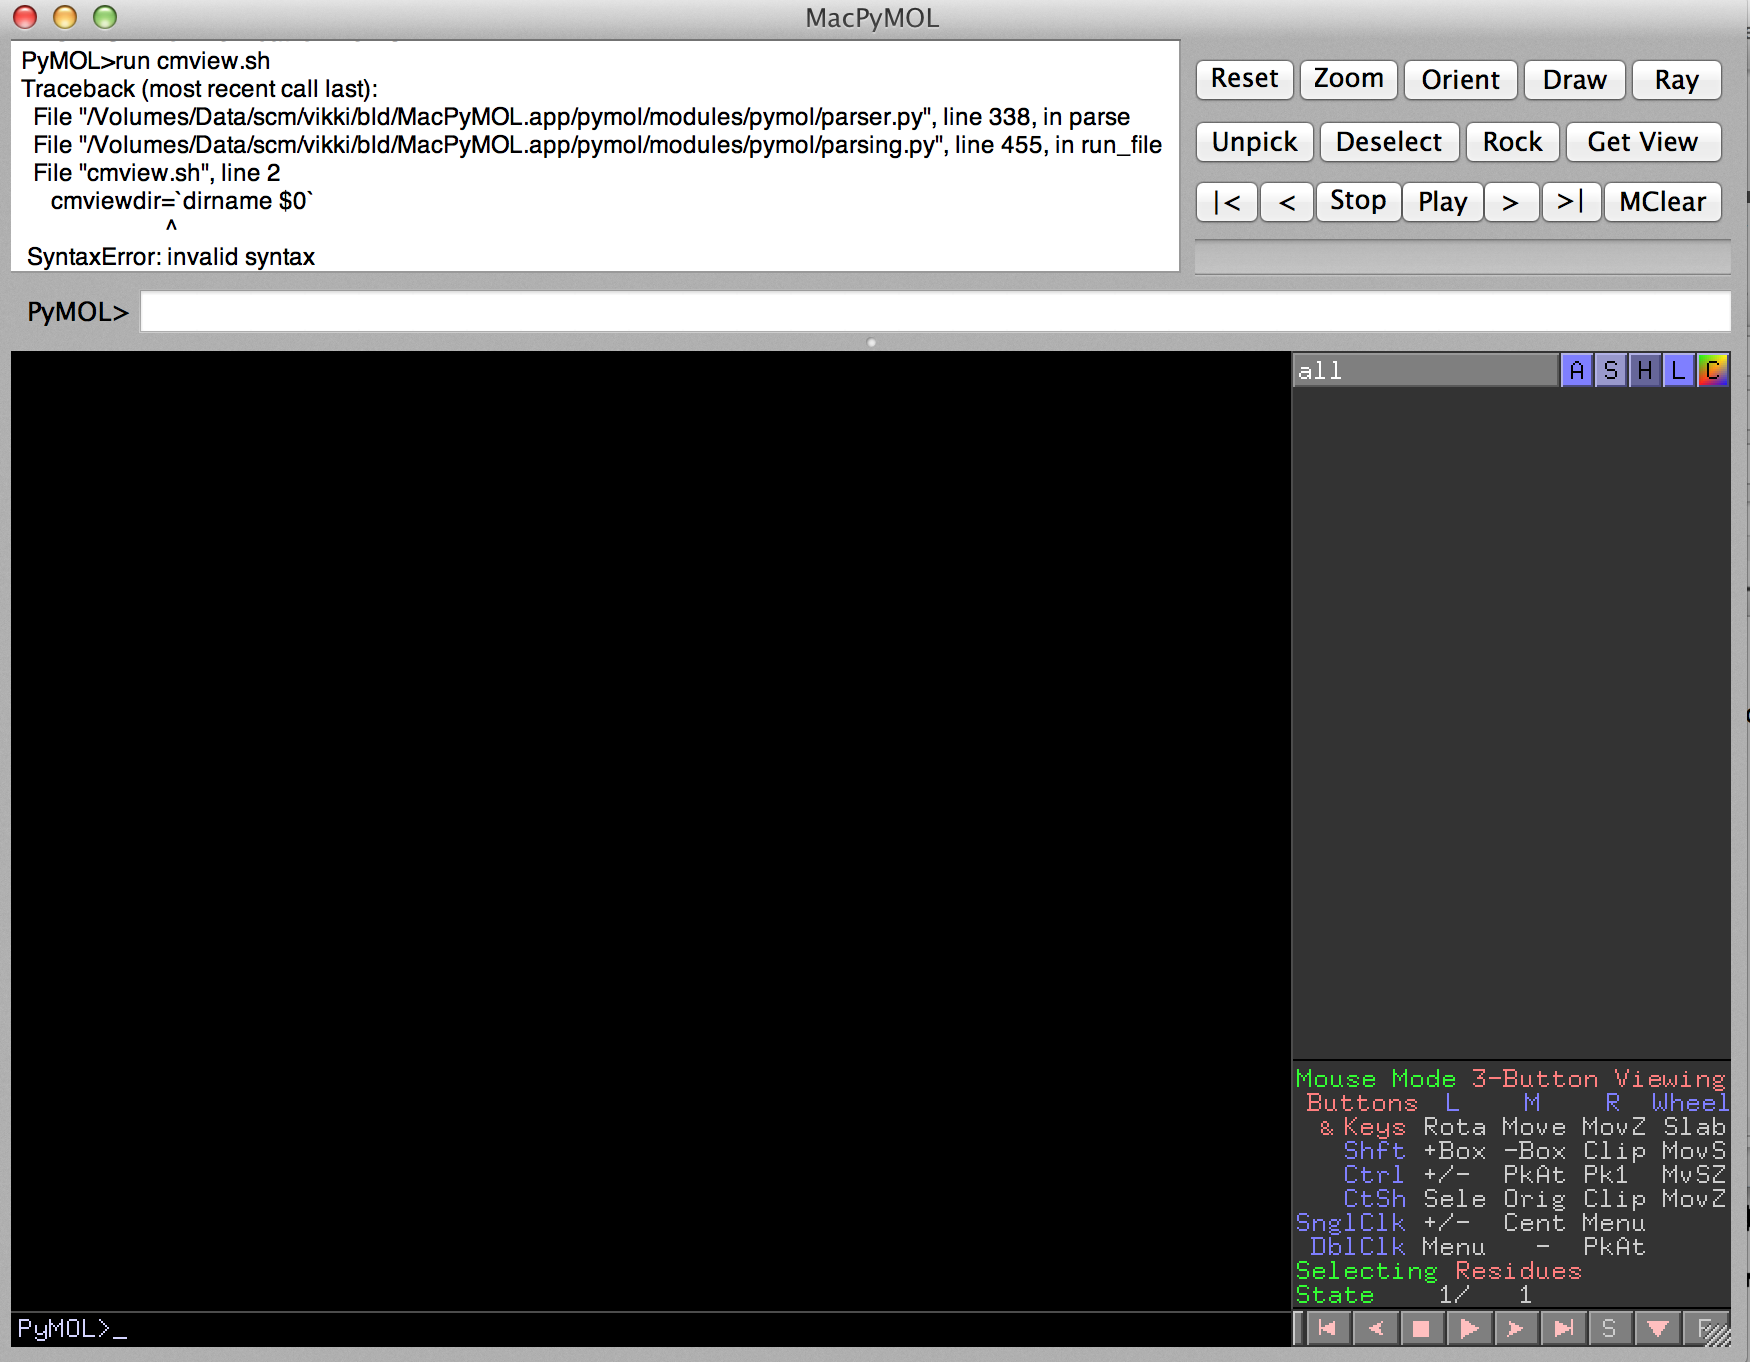Image resolution: width=1750 pixels, height=1362 pixels.
Task: Click the divider handle dot below the command line
Action: [x=872, y=342]
